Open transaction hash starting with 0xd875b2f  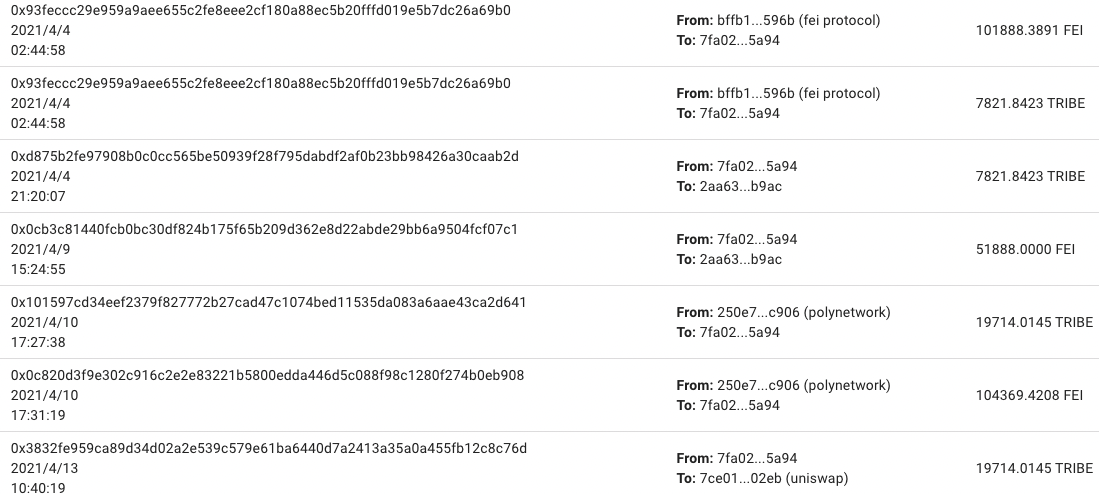coord(265,156)
